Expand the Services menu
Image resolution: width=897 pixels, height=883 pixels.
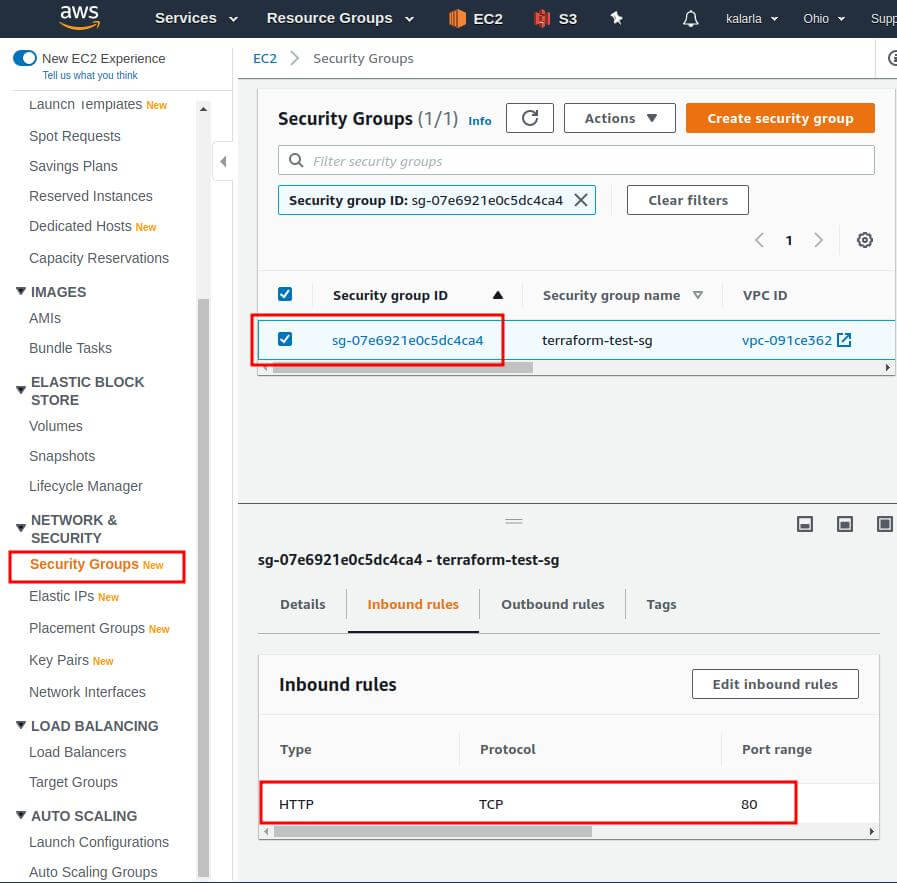(196, 18)
